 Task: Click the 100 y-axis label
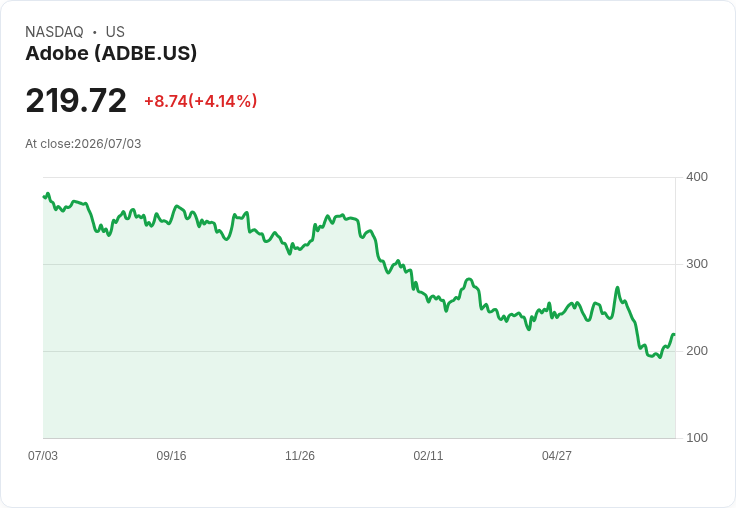tap(697, 438)
